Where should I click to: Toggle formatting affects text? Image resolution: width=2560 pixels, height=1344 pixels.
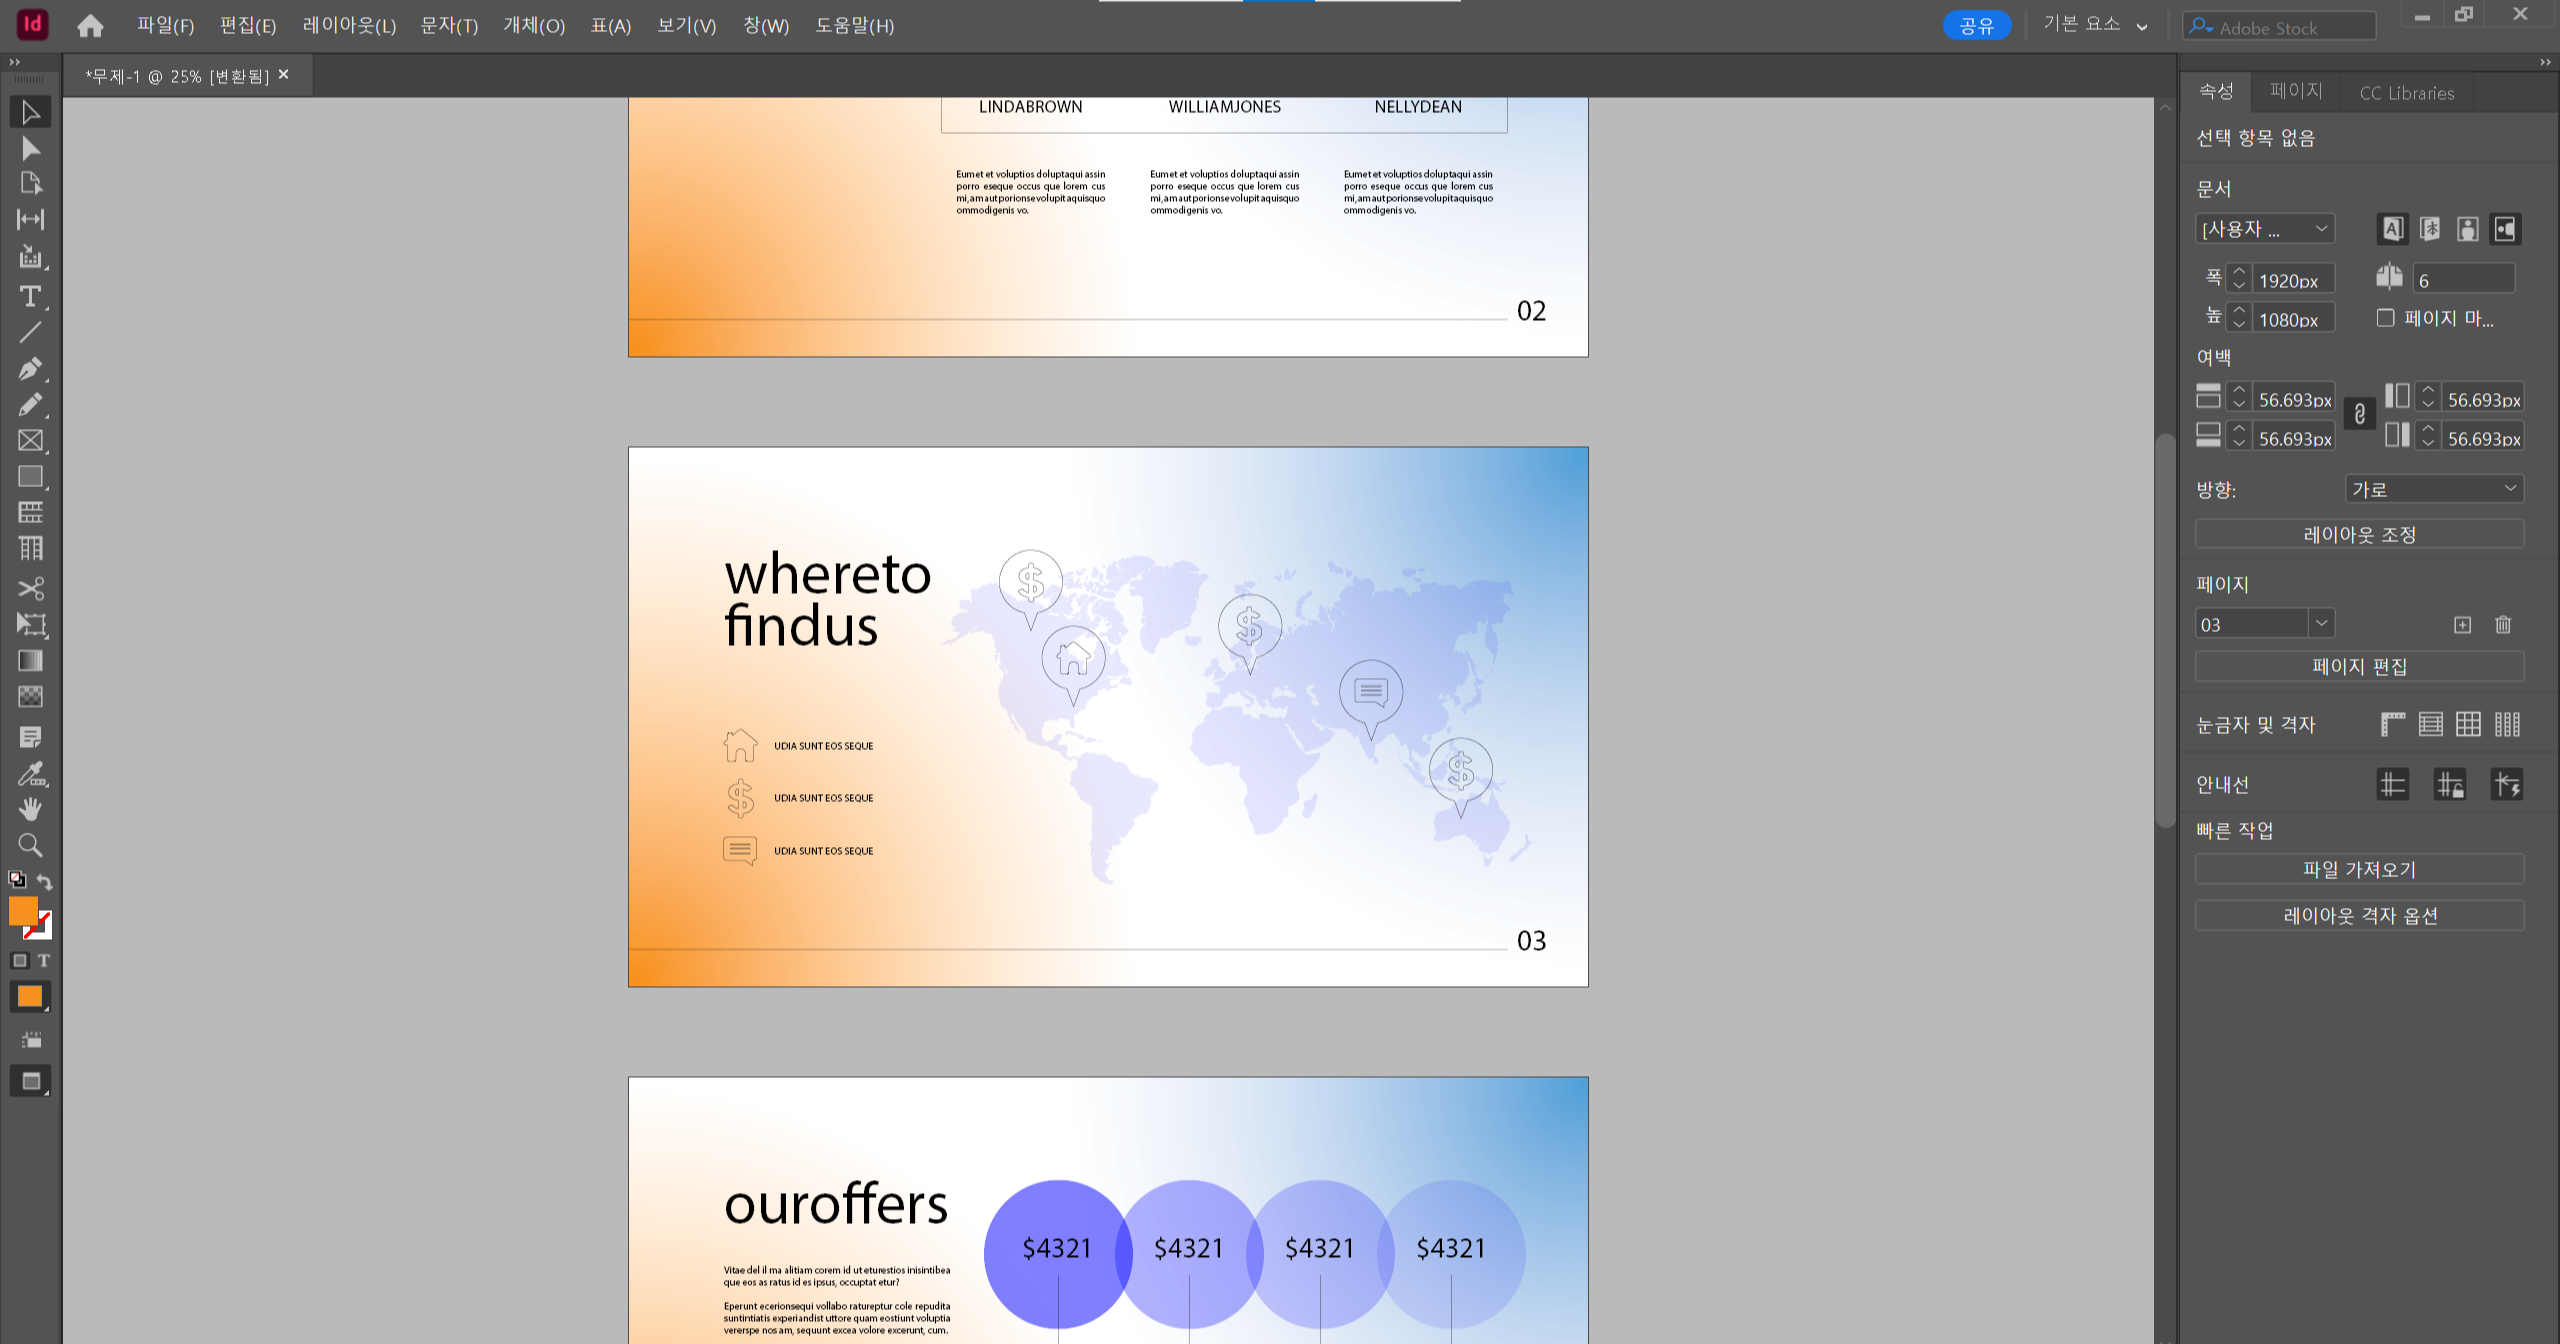[x=43, y=961]
